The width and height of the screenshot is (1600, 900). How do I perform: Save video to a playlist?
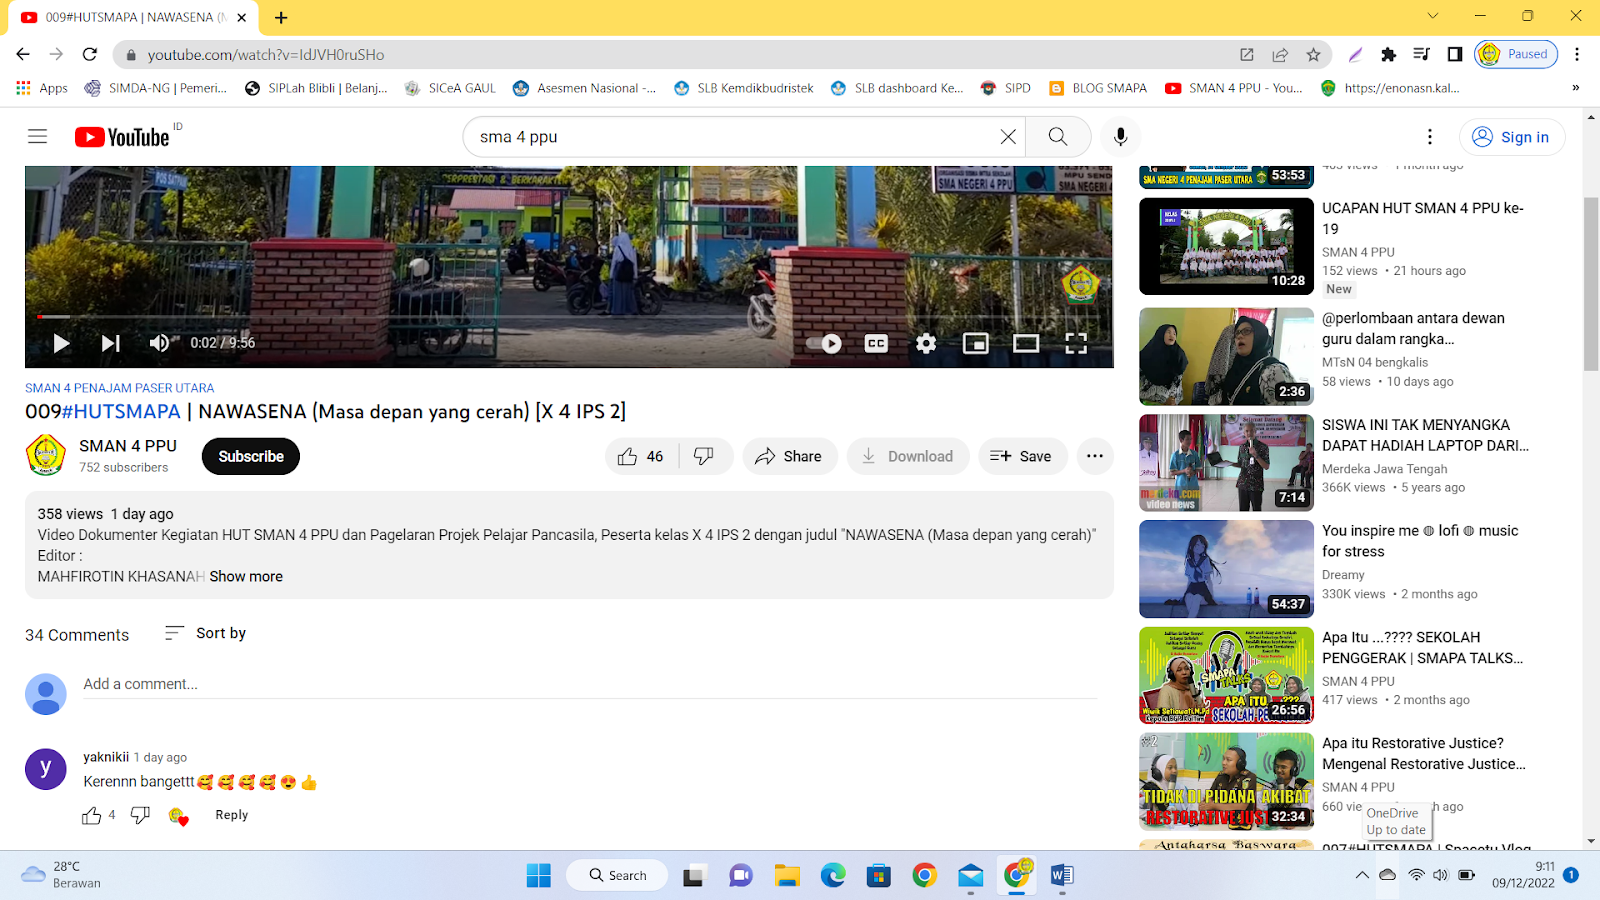[x=1021, y=456]
